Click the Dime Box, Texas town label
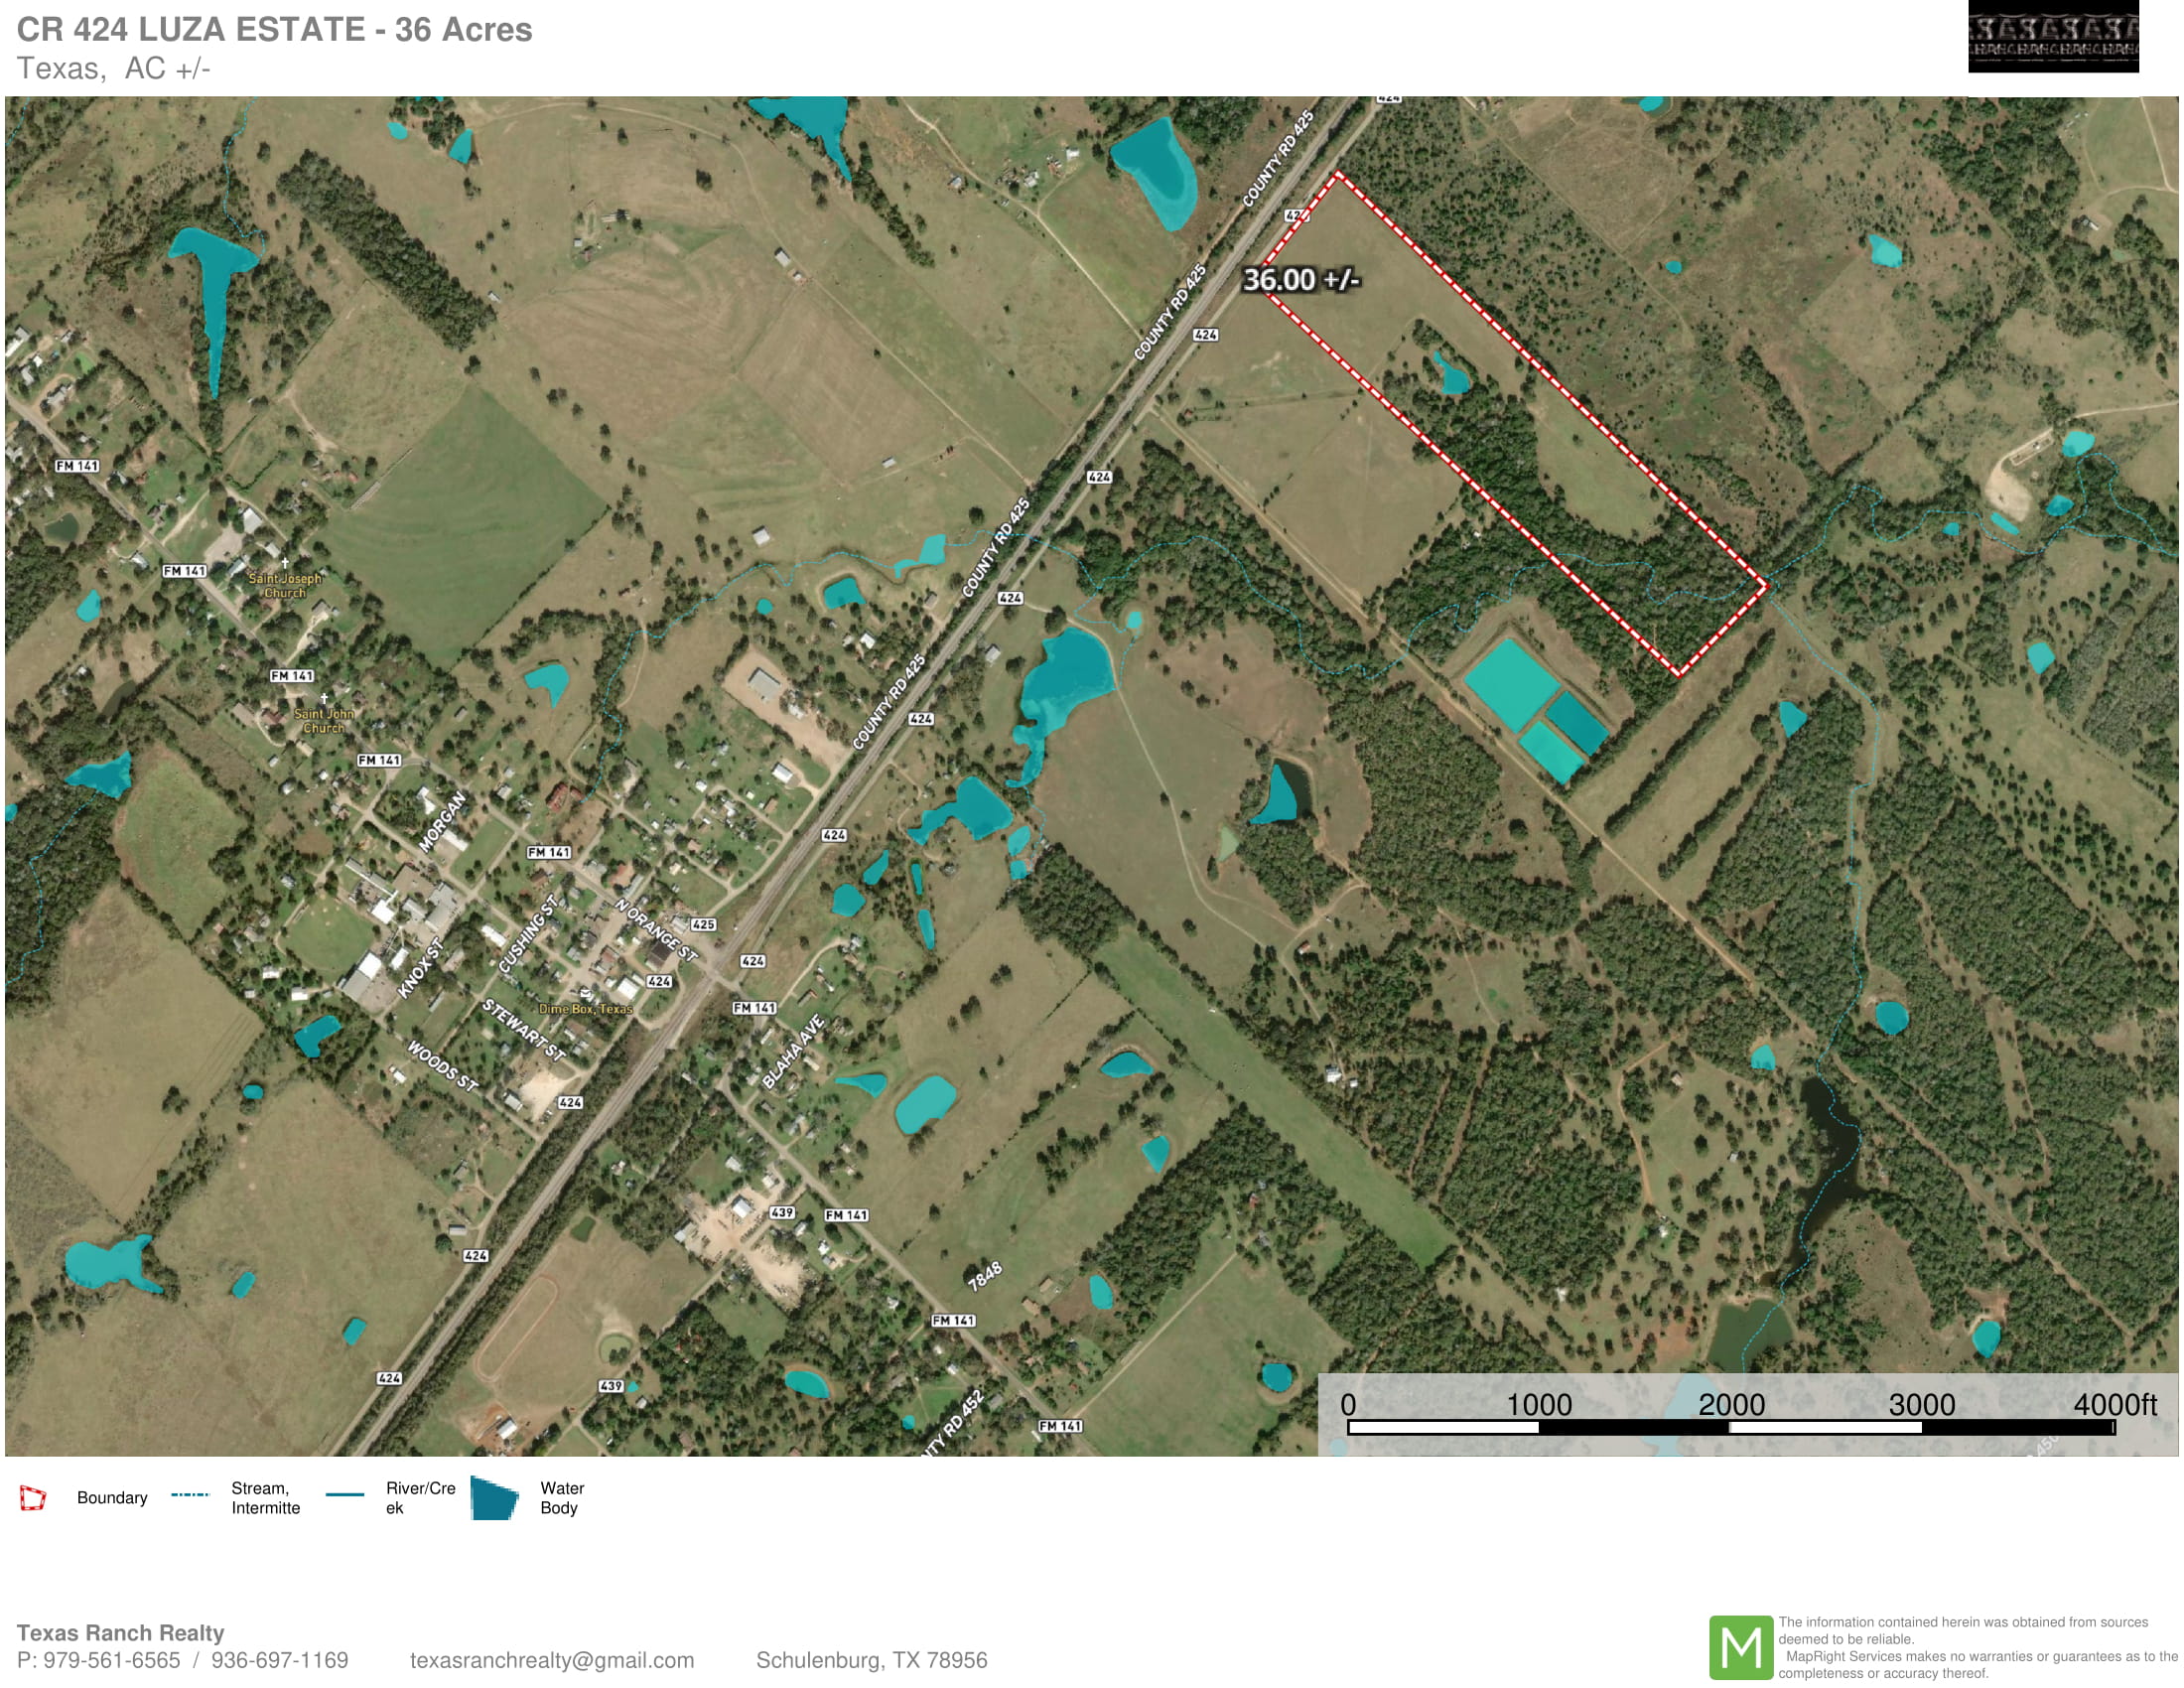The width and height of the screenshot is (2184, 1688). (x=585, y=1008)
